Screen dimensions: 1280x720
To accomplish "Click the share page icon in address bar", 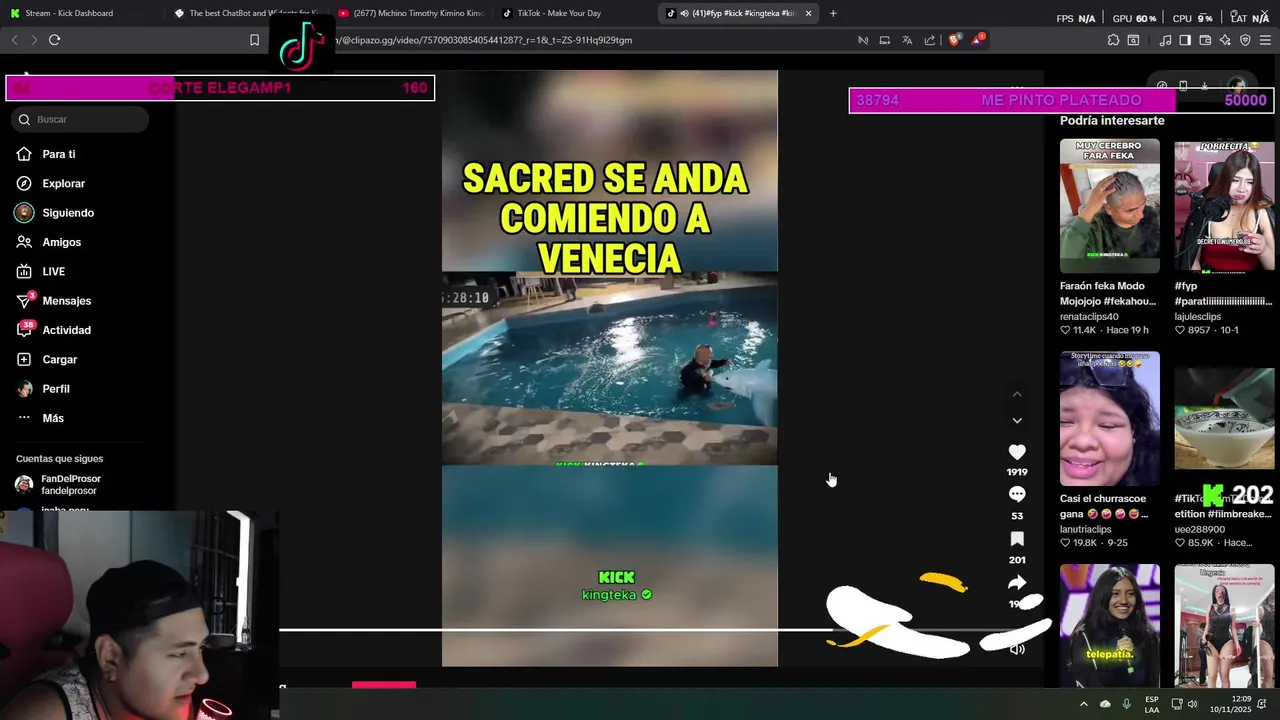I will point(930,40).
